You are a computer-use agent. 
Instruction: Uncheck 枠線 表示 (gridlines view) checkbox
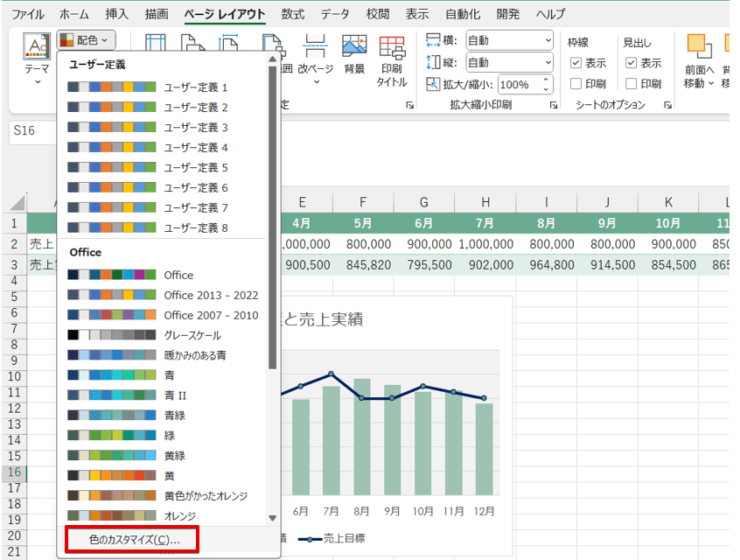[575, 63]
